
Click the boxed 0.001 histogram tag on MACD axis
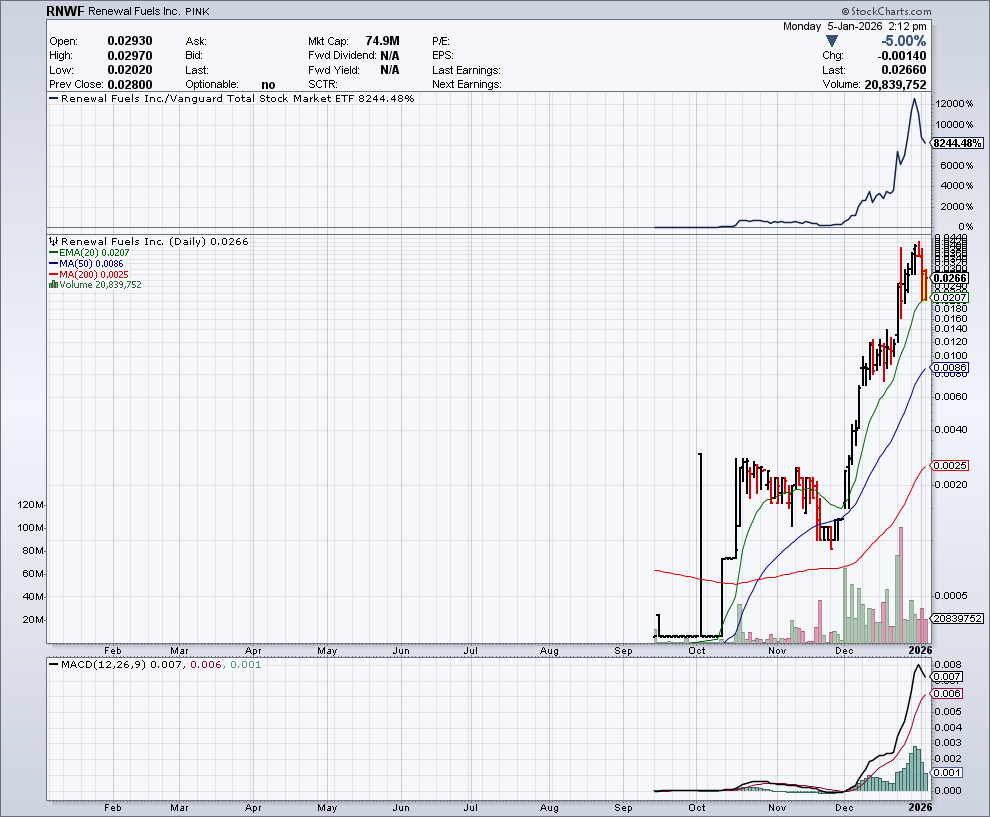pos(948,773)
